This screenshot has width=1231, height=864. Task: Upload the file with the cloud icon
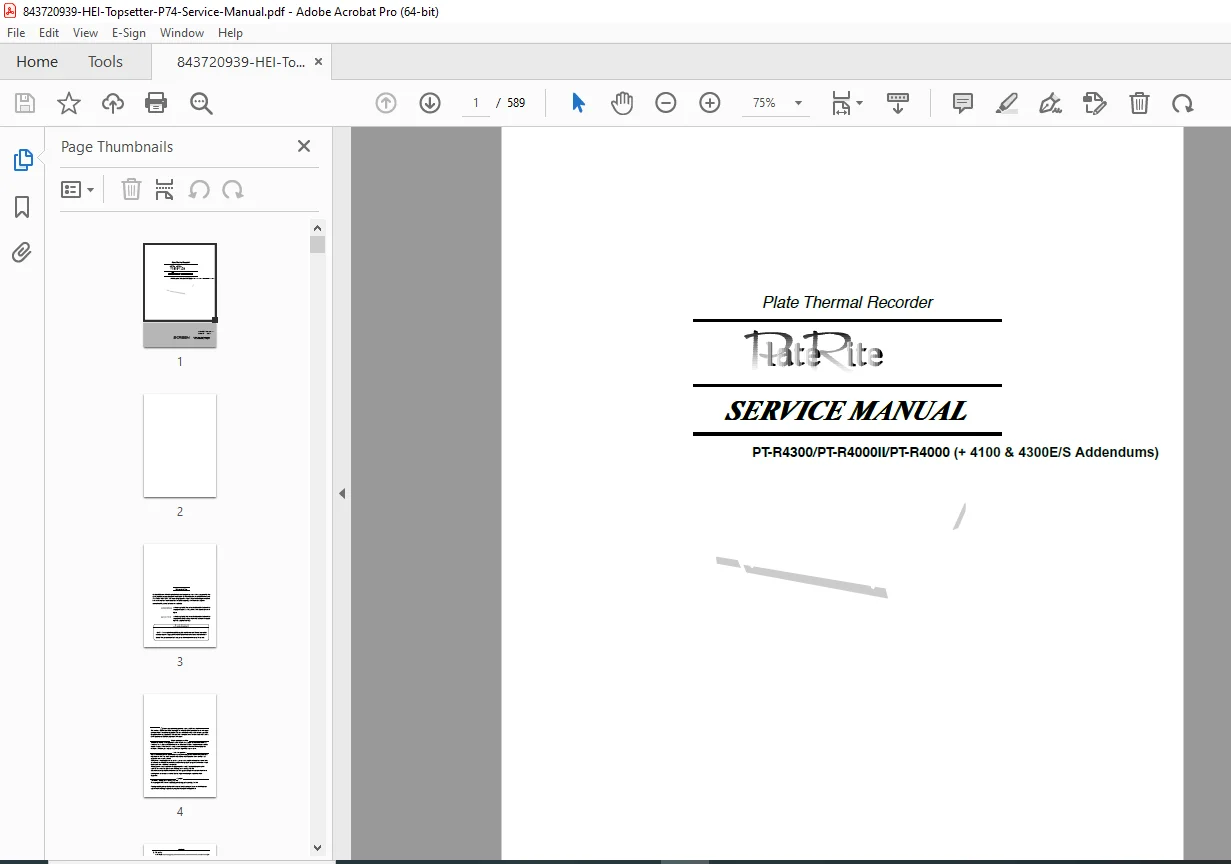click(x=113, y=103)
